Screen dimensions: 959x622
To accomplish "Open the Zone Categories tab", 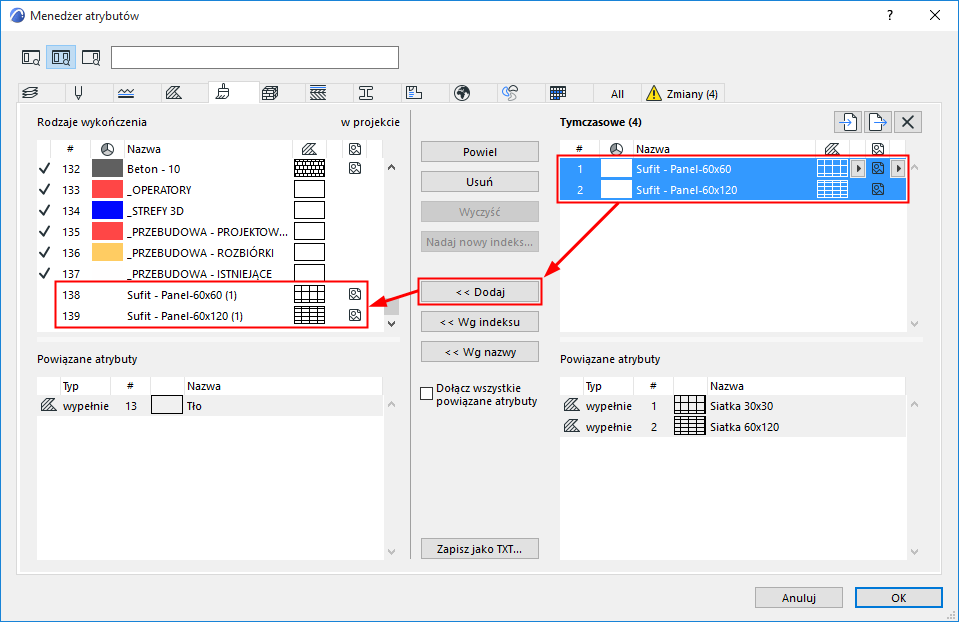I will point(414,93).
